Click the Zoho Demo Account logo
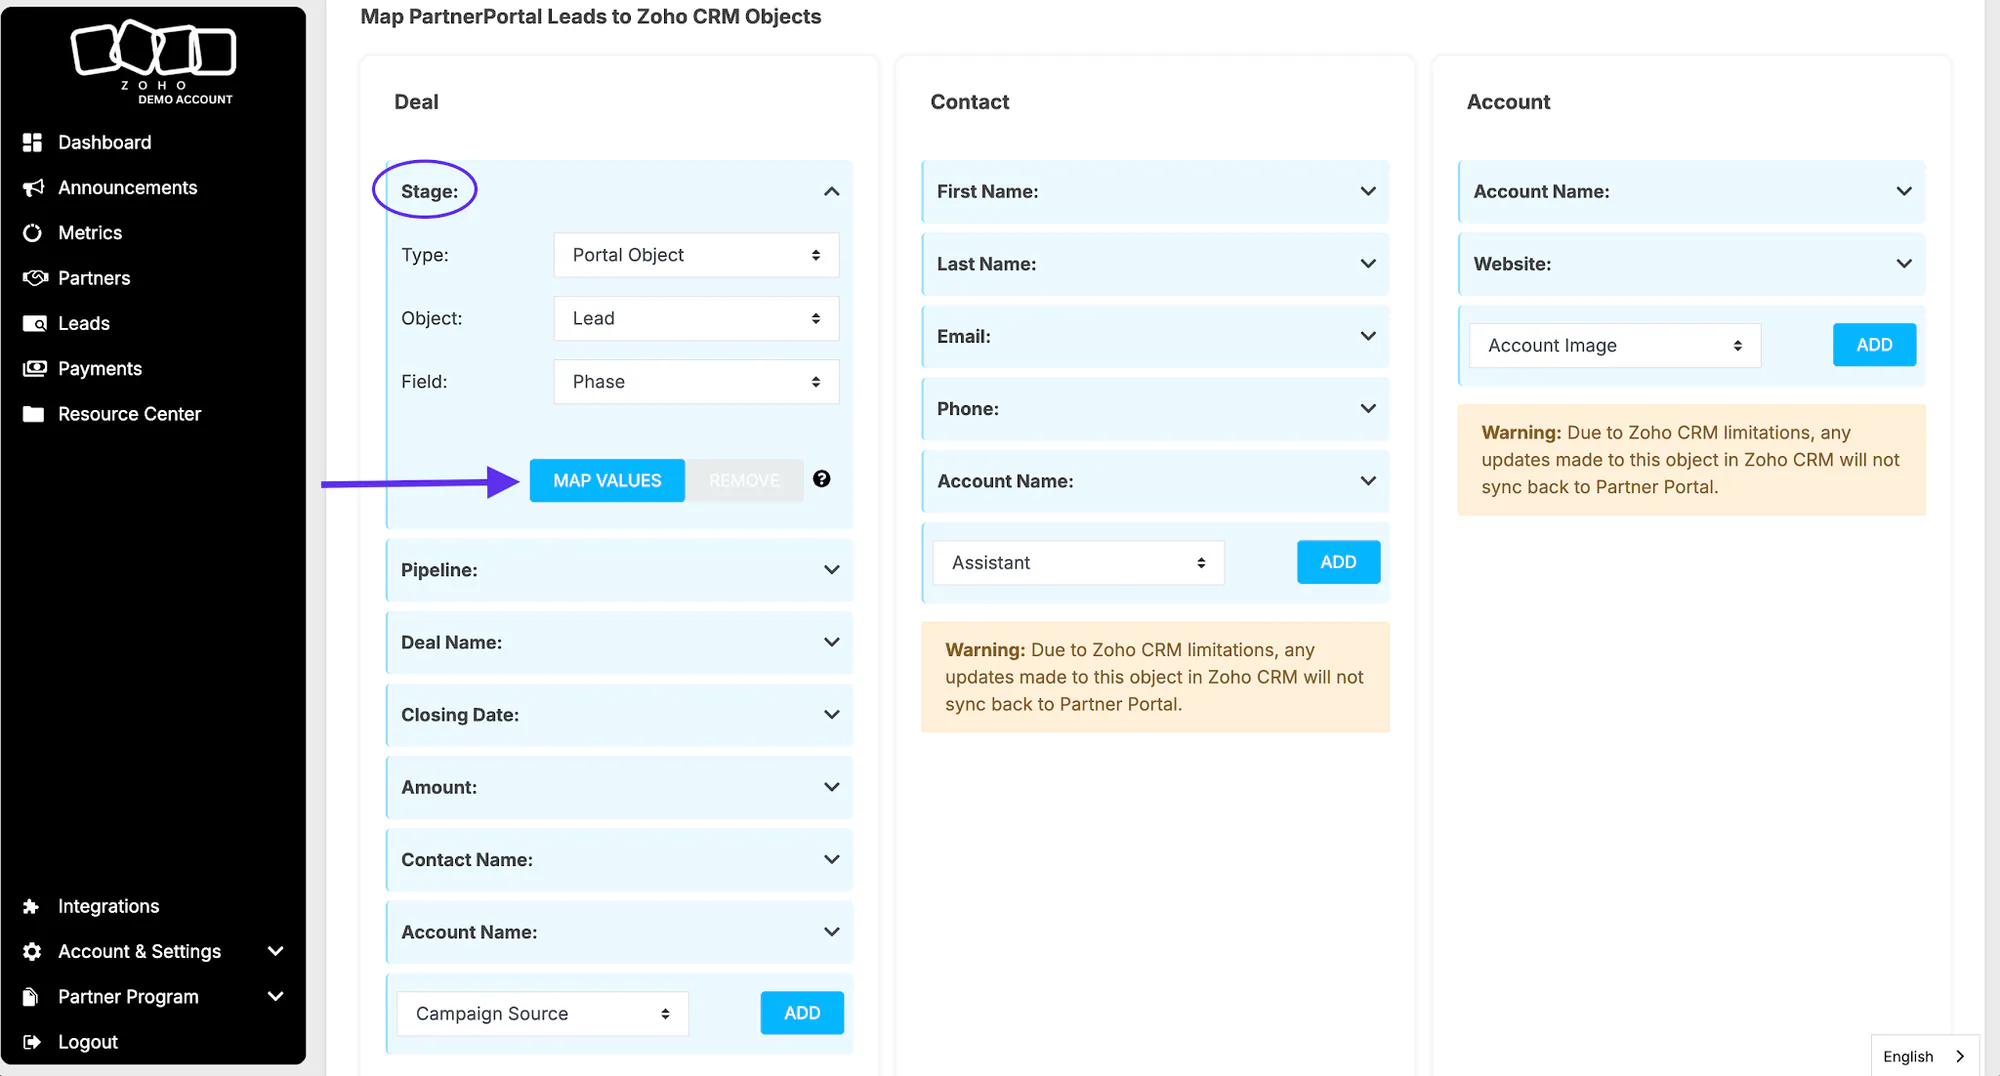The width and height of the screenshot is (2000, 1076). coord(154,62)
